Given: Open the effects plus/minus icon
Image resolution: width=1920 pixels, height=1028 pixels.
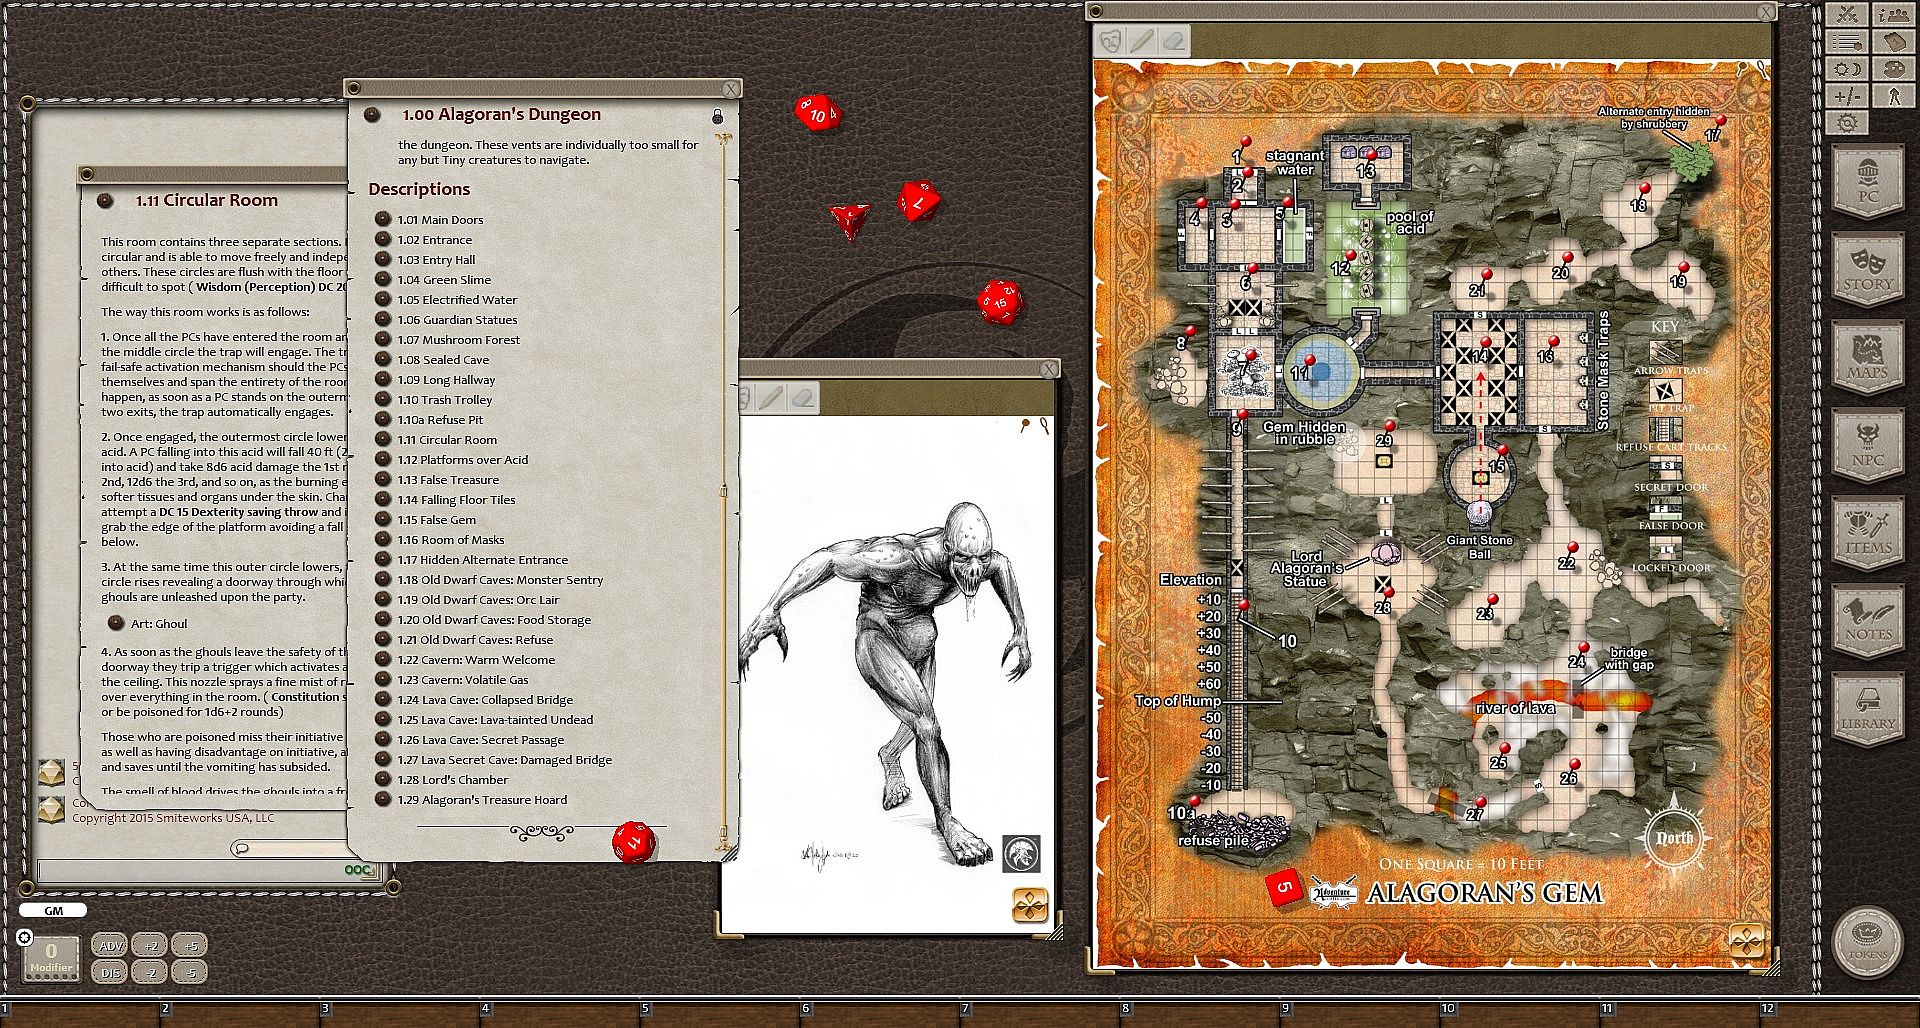Looking at the screenshot, I should pos(1847,96).
